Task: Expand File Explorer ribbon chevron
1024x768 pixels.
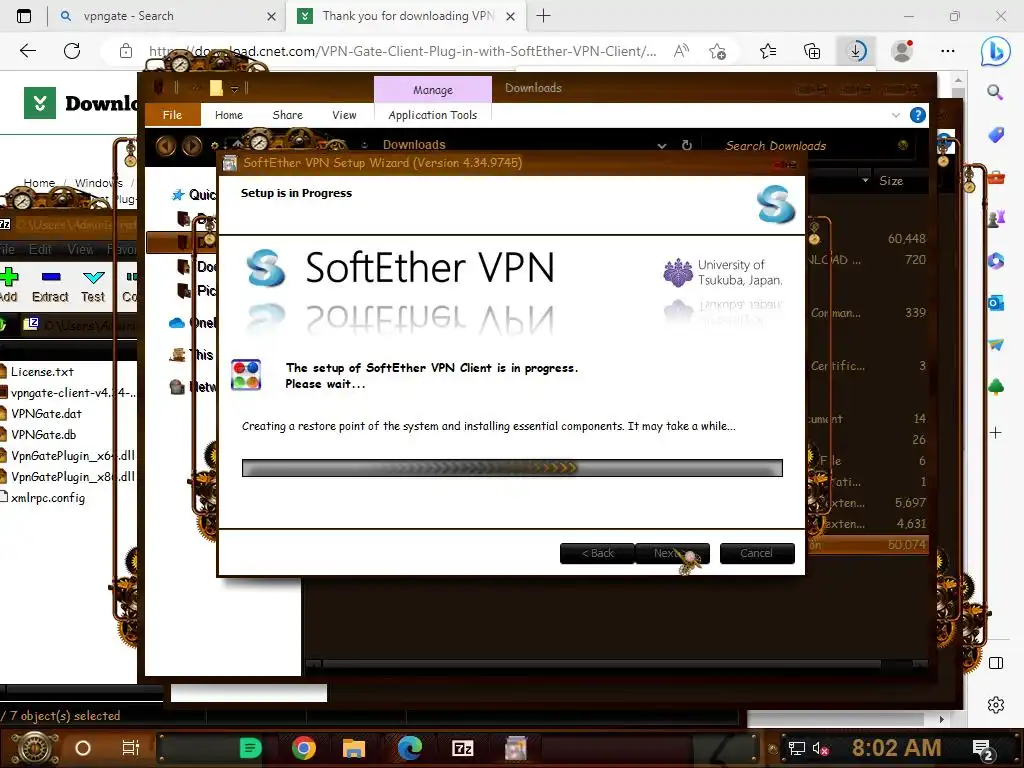Action: coord(895,115)
